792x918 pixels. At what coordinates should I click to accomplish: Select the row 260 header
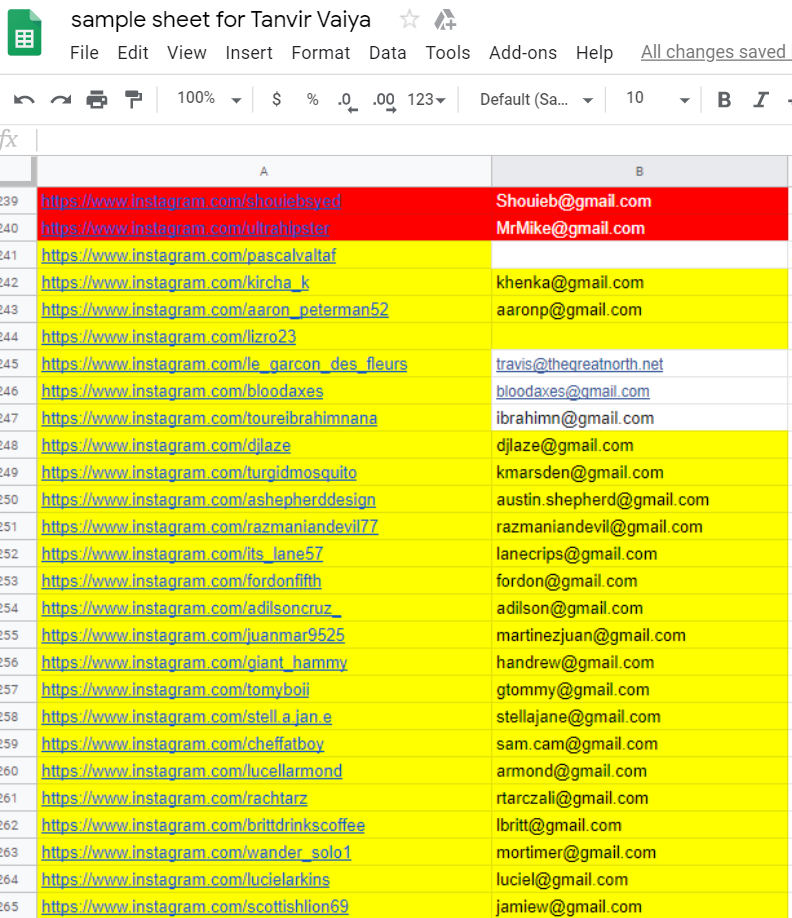point(18,771)
